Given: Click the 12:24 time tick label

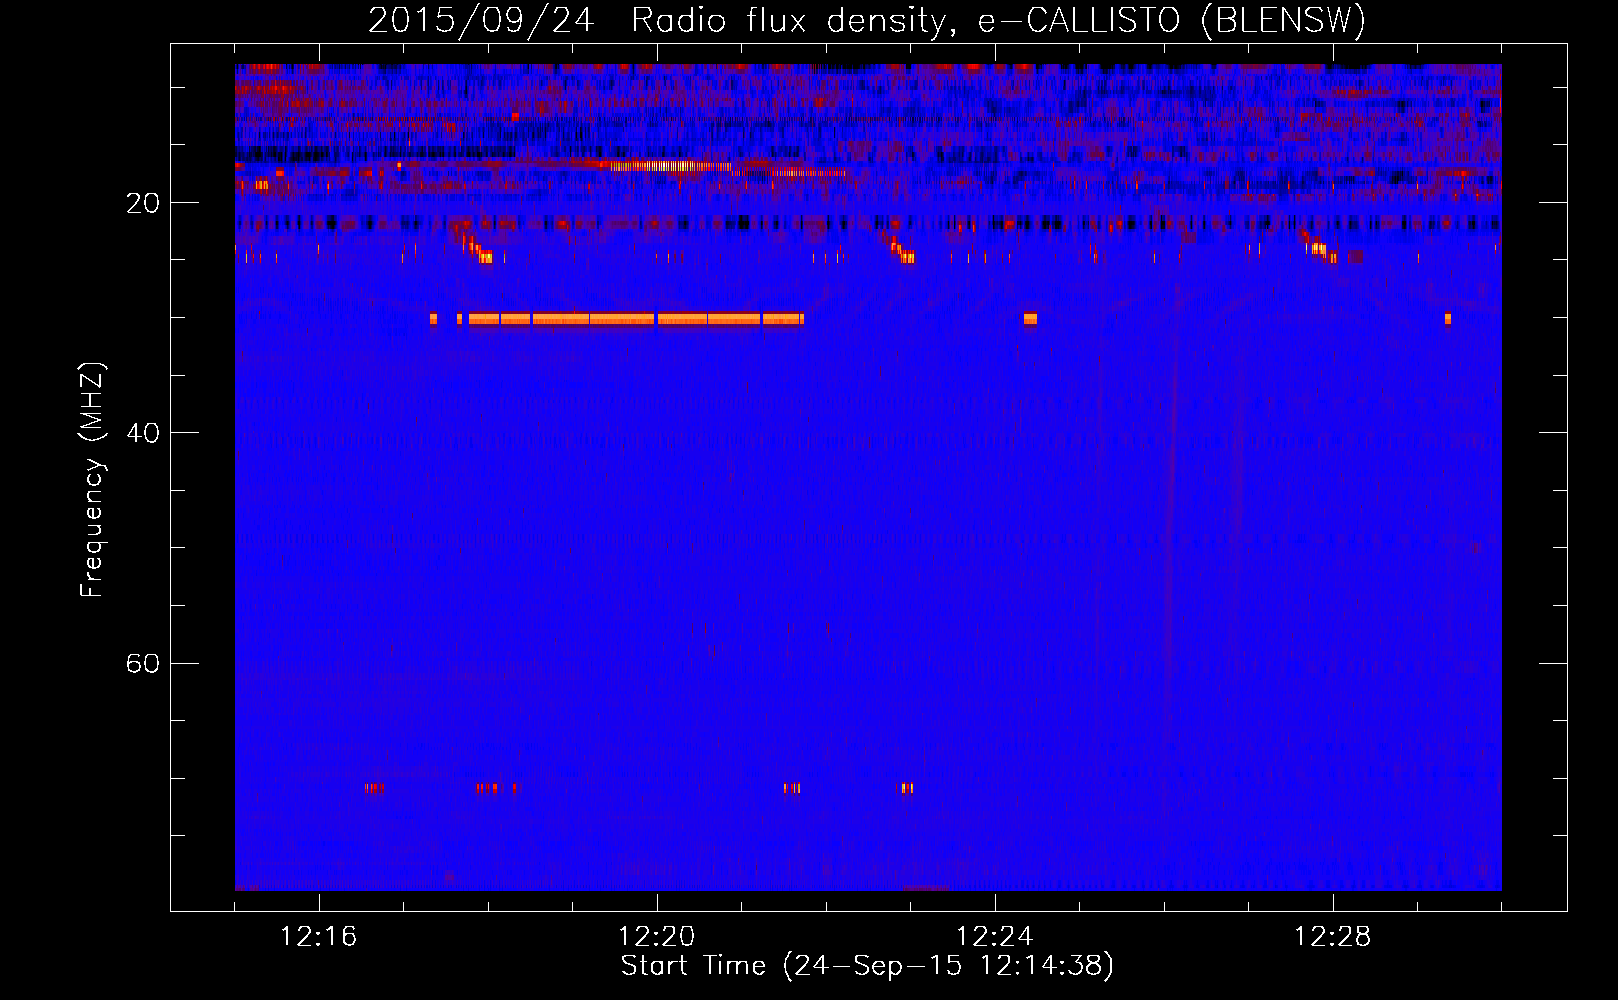Looking at the screenshot, I should point(995,937).
